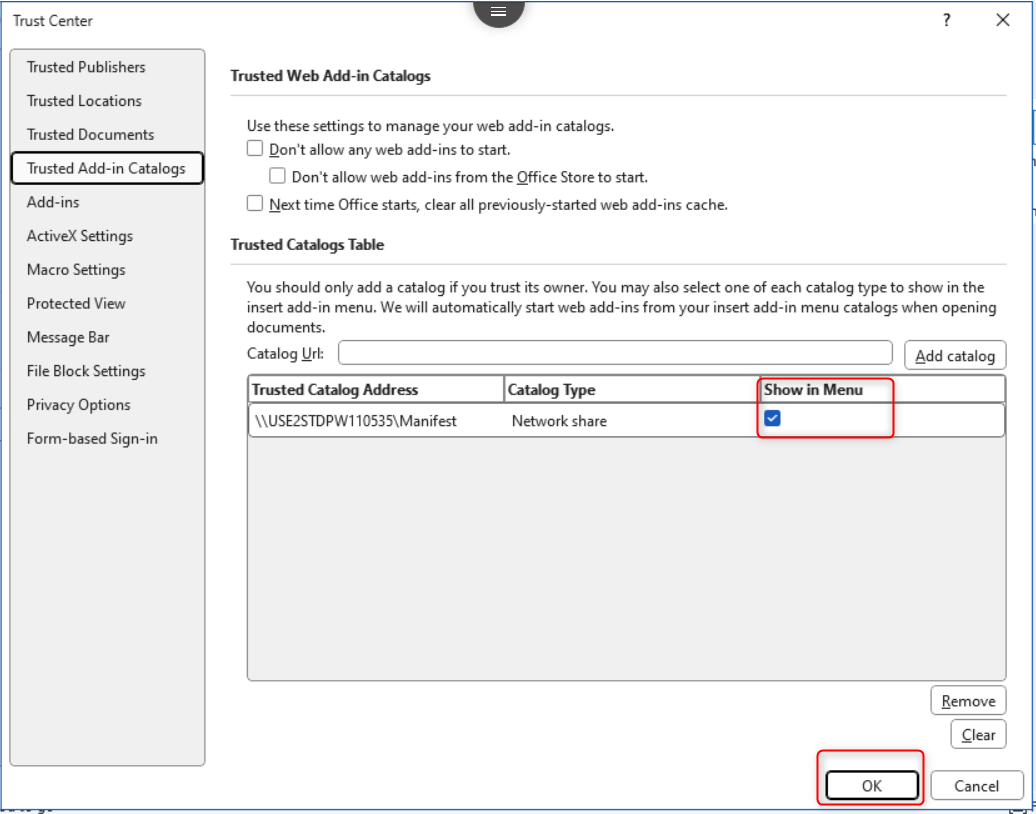Viewport: 1036px width, 814px height.
Task: Enable 'Don't allow any web add-ins to start'
Action: [x=255, y=147]
